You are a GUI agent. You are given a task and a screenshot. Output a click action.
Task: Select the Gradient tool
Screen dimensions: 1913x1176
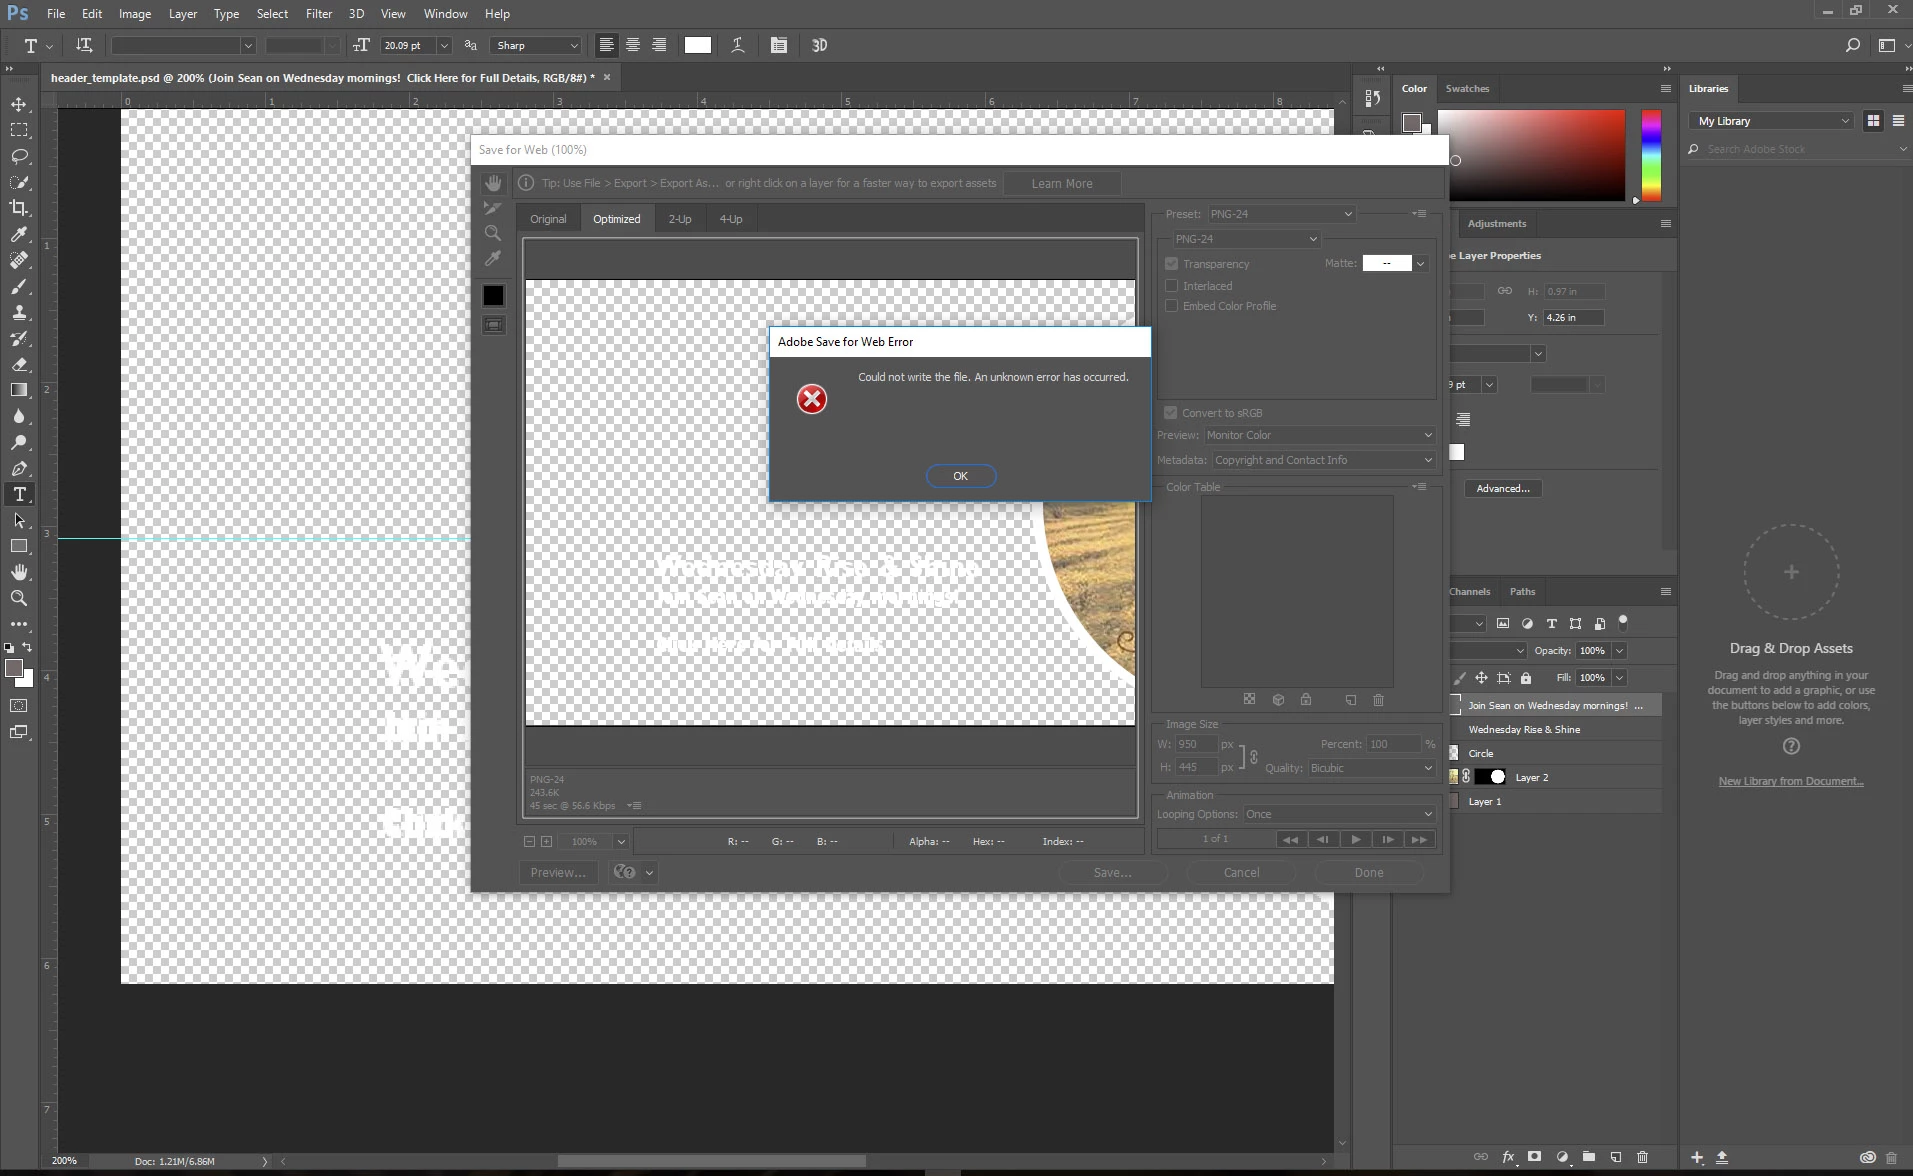point(19,390)
